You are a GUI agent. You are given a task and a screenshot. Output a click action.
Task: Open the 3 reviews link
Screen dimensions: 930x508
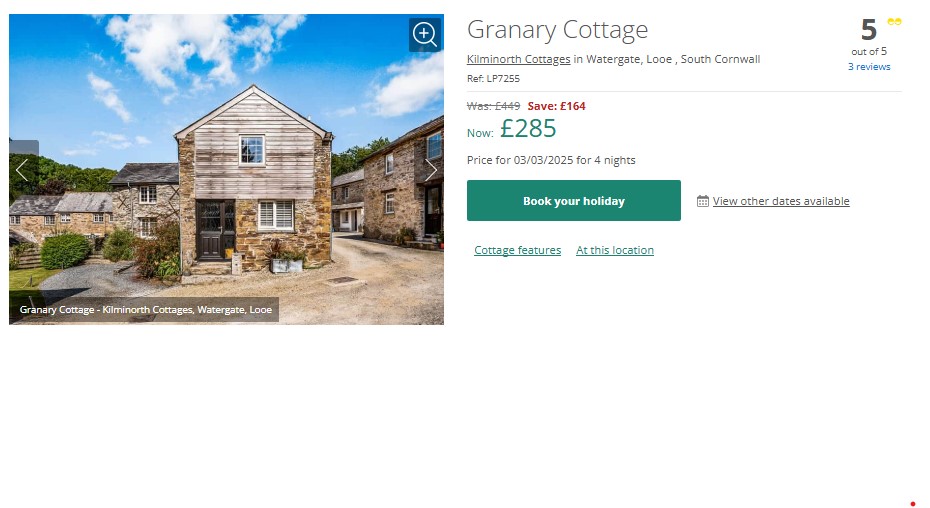(869, 66)
